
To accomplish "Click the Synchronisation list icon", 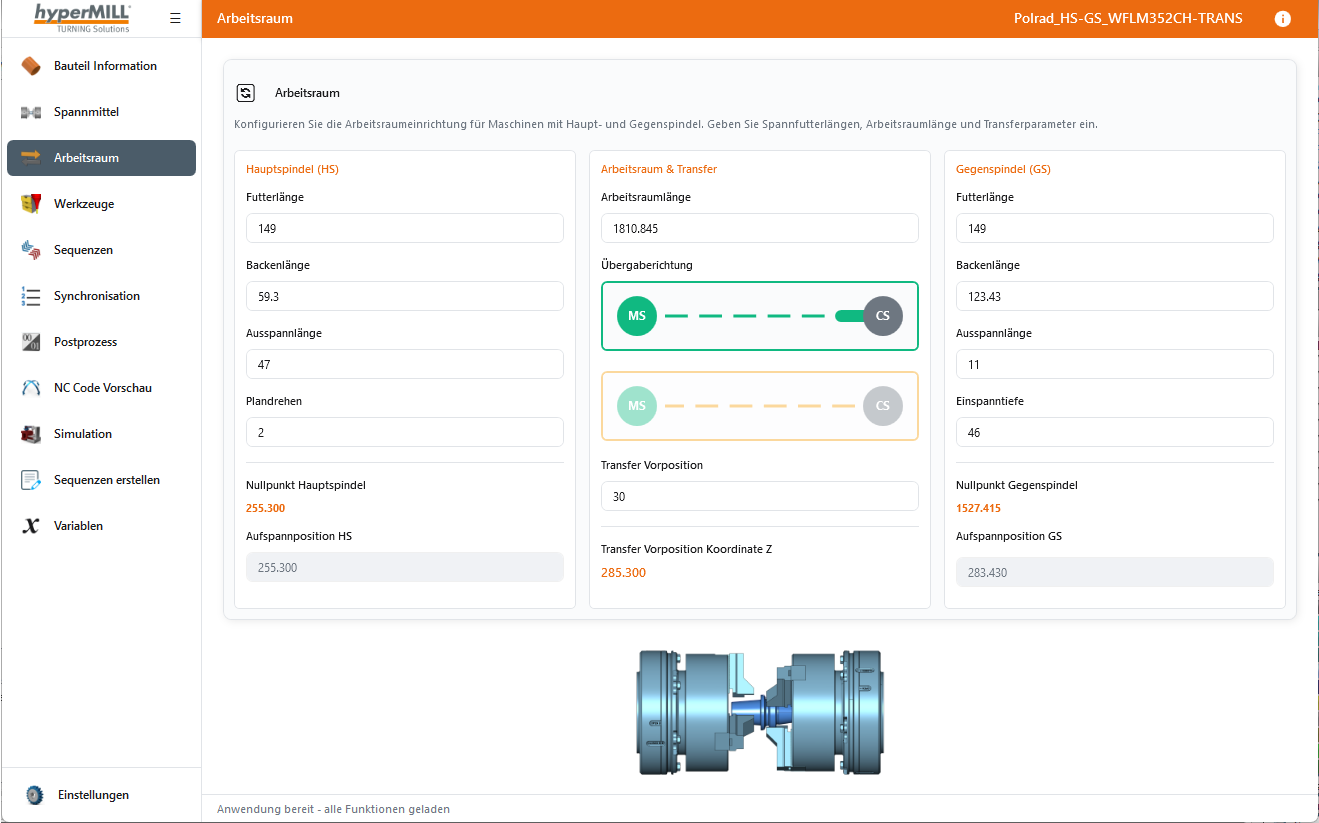I will point(31,296).
